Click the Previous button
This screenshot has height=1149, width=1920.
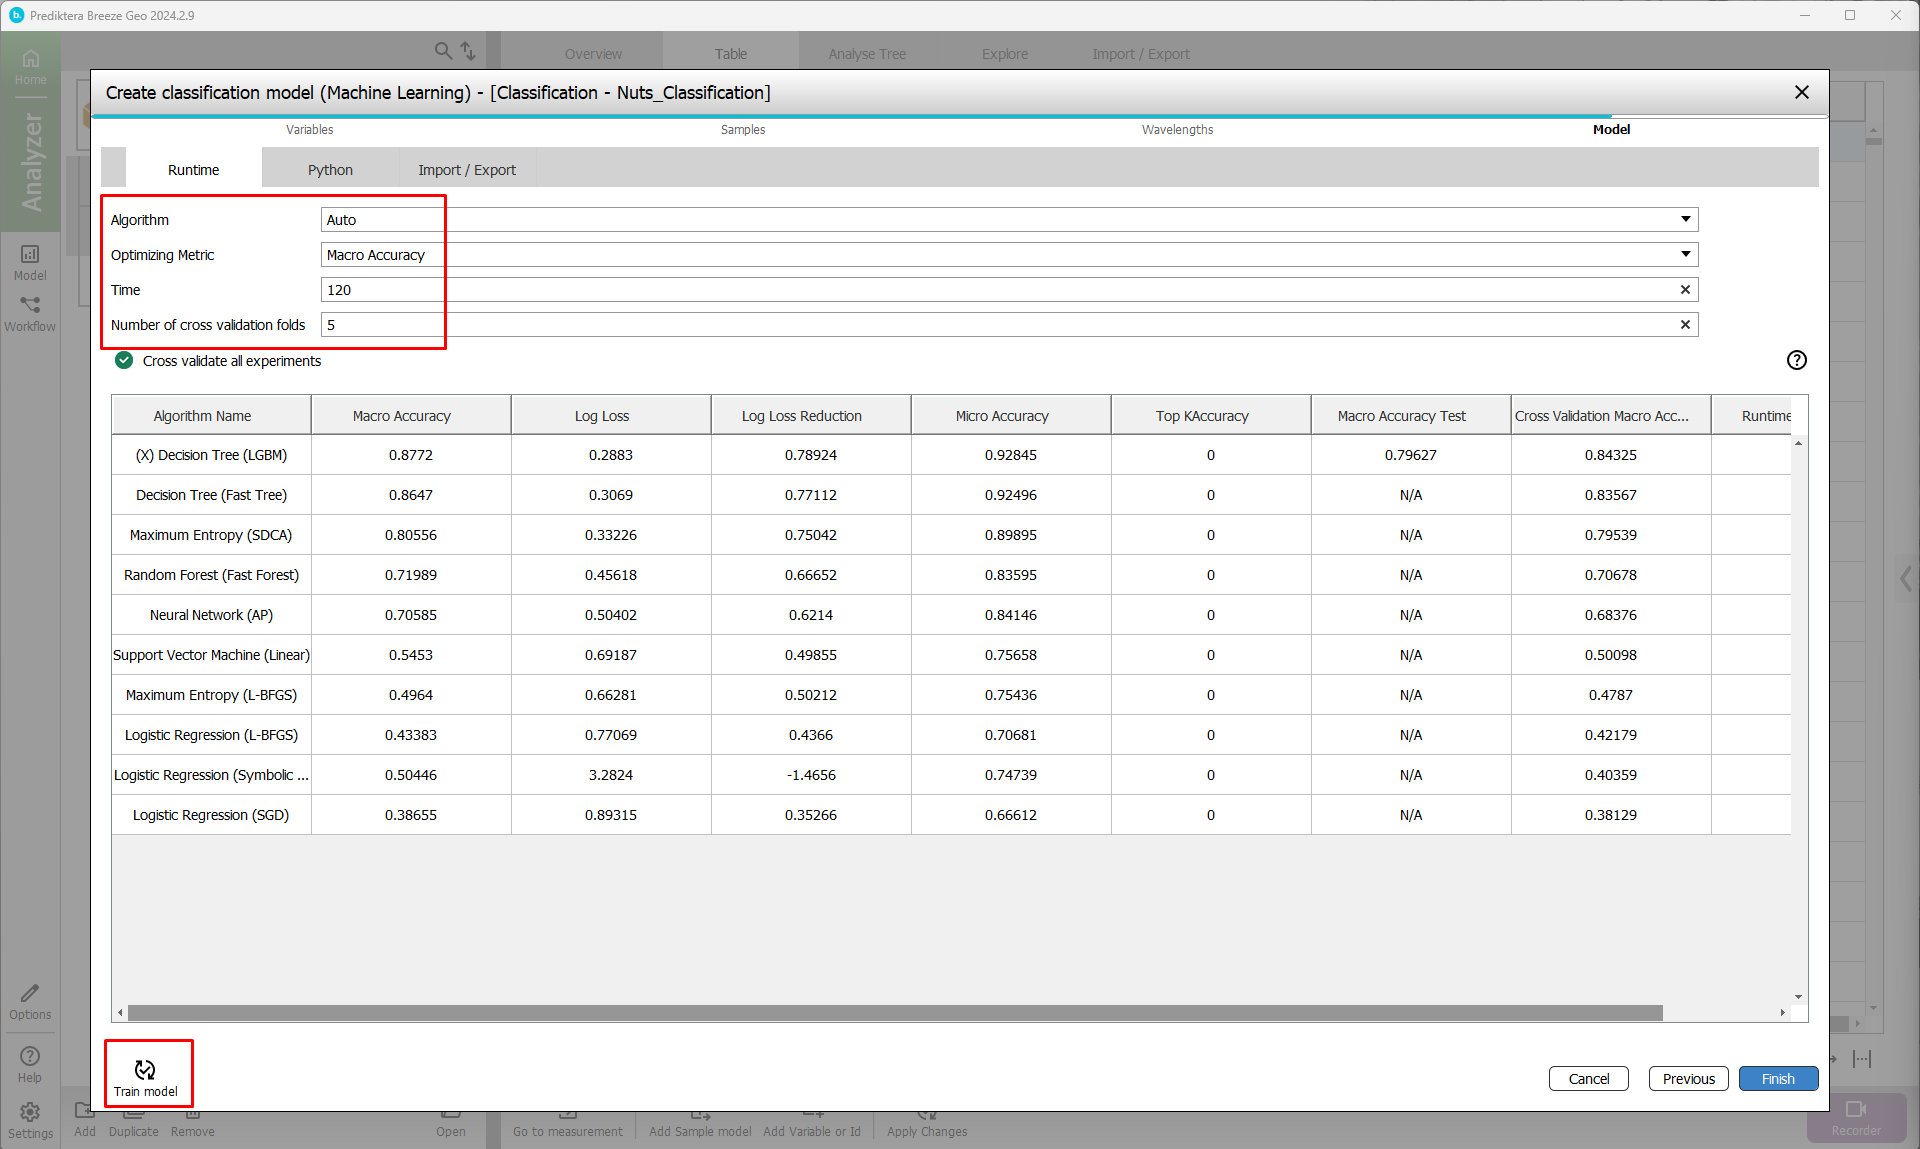click(1688, 1079)
